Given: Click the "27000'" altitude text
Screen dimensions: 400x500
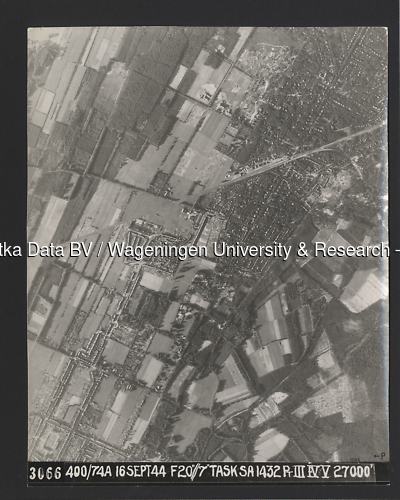Looking at the screenshot, I should pos(354,472).
